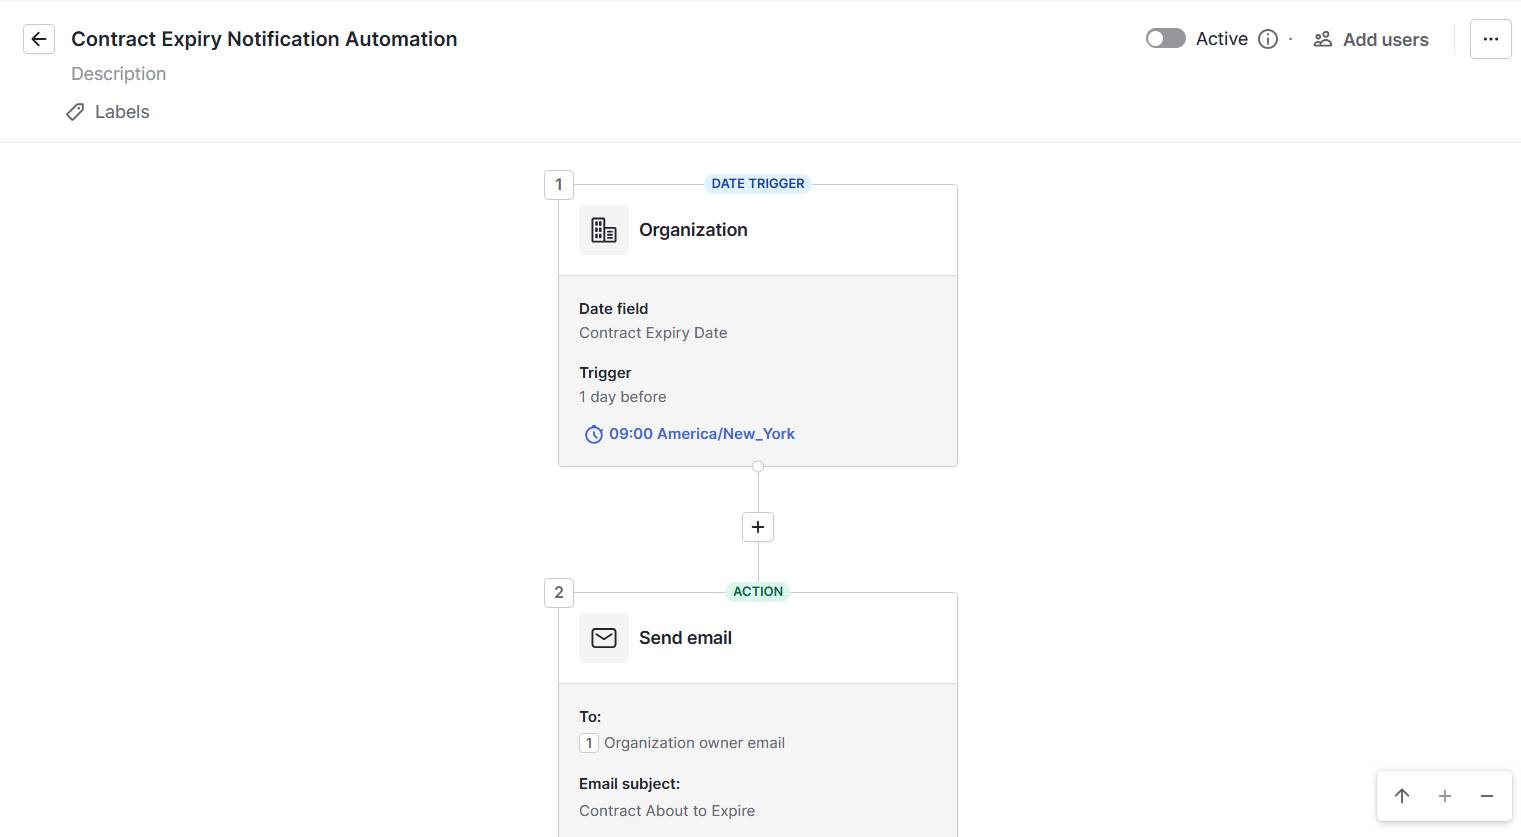
Task: Click the Organization building icon
Action: click(x=604, y=230)
